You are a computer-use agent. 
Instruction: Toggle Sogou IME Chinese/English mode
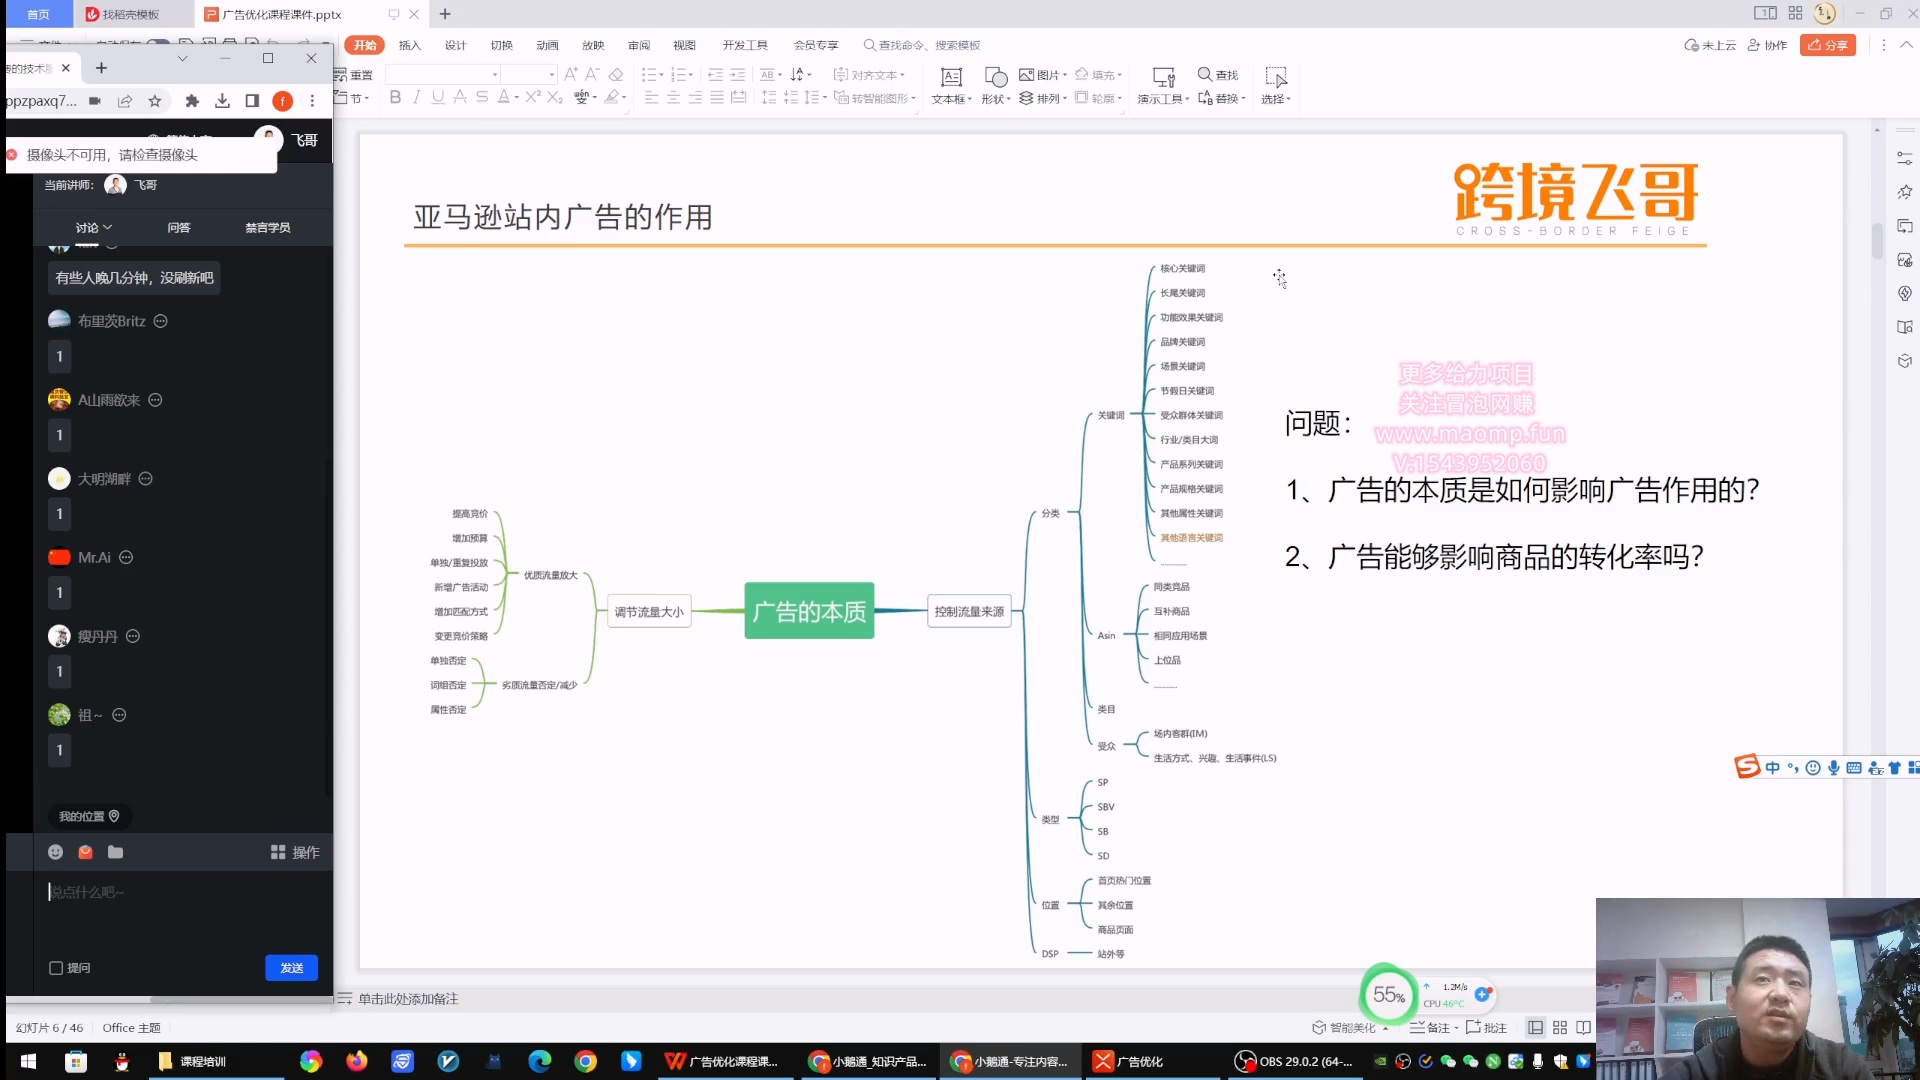pos(1772,768)
